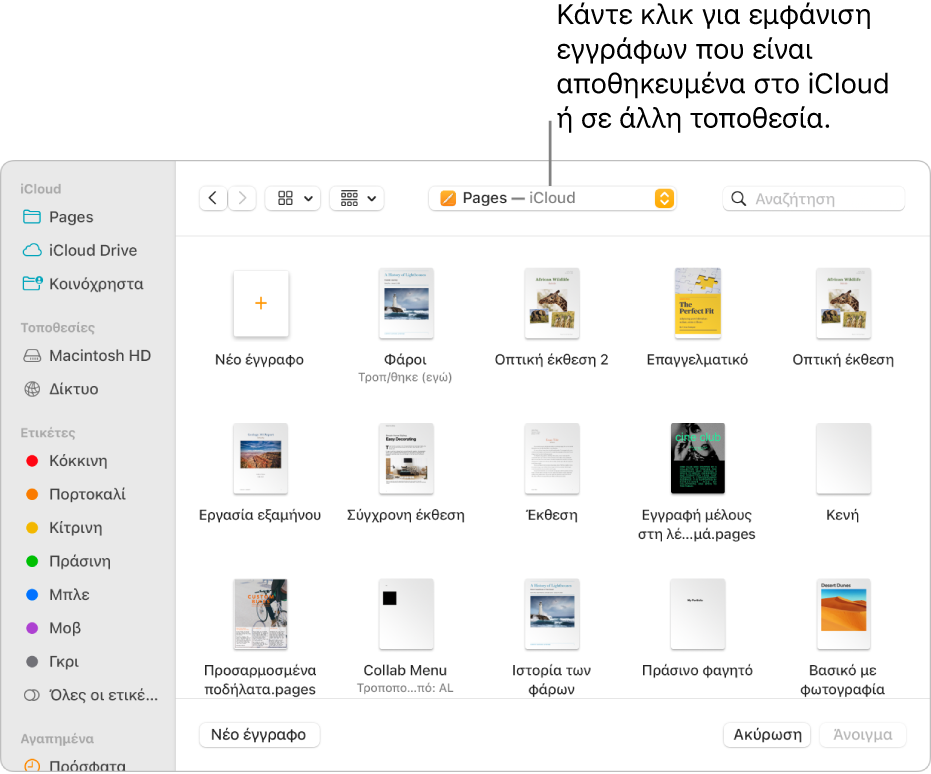Filter by Μπλε tag
The width and height of the screenshot is (931, 774).
[33, 595]
